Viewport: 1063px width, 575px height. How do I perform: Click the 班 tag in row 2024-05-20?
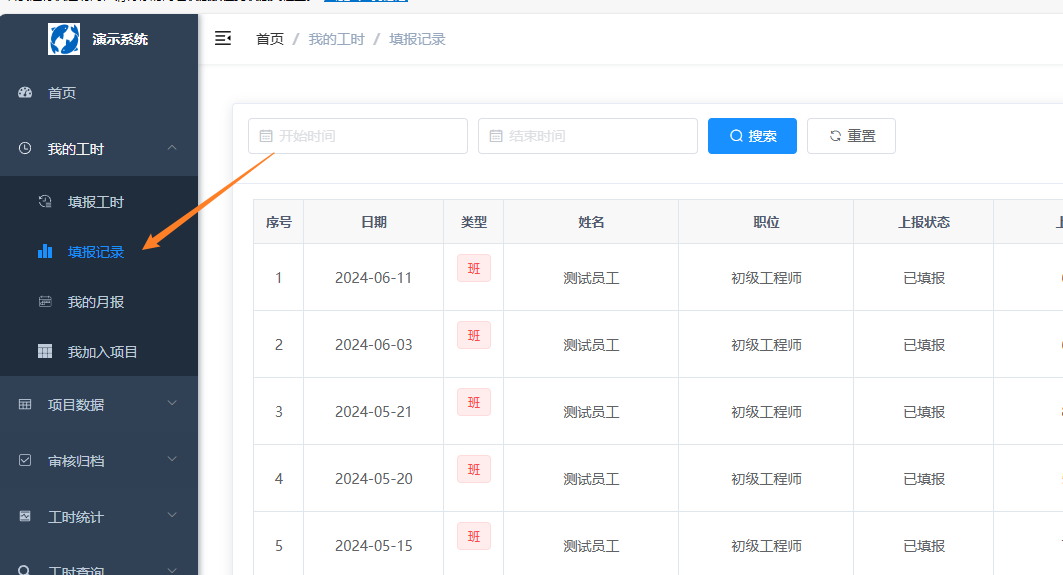[474, 469]
